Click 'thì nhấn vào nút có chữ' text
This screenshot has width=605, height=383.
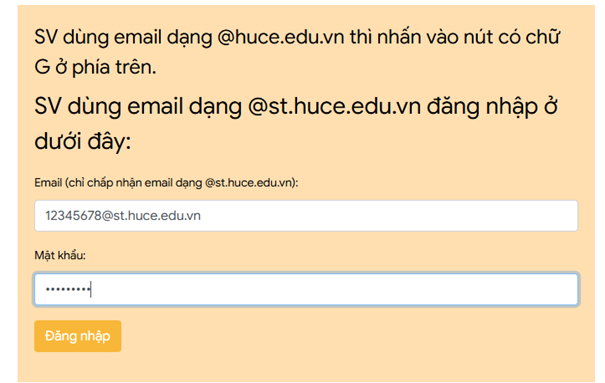click(x=455, y=37)
